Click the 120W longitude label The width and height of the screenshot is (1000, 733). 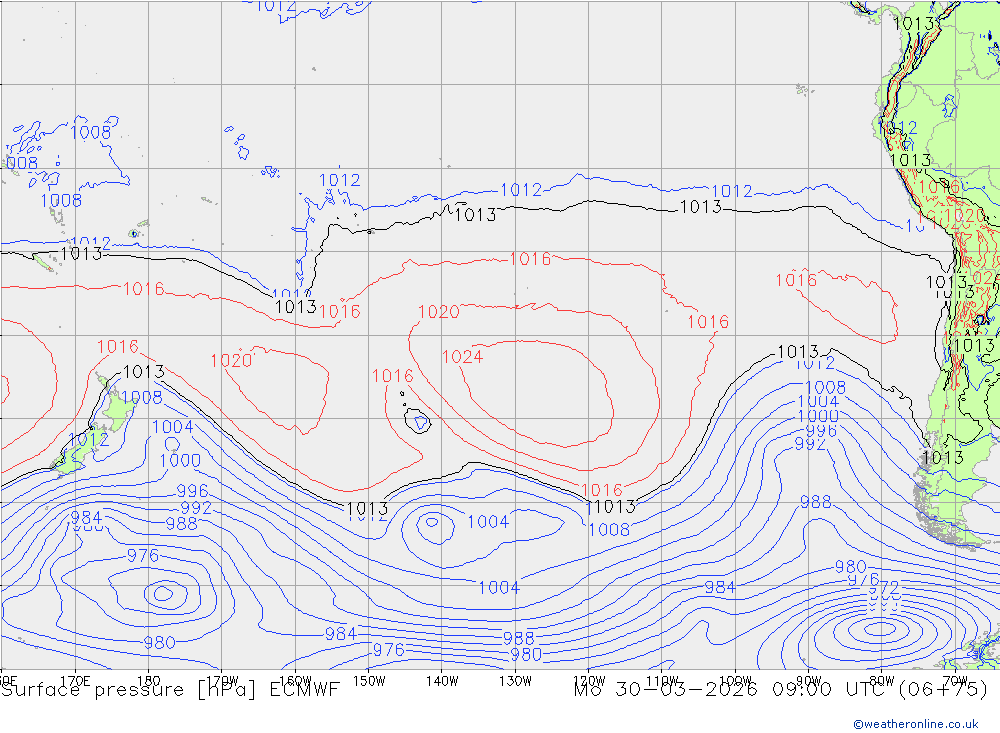point(589,680)
